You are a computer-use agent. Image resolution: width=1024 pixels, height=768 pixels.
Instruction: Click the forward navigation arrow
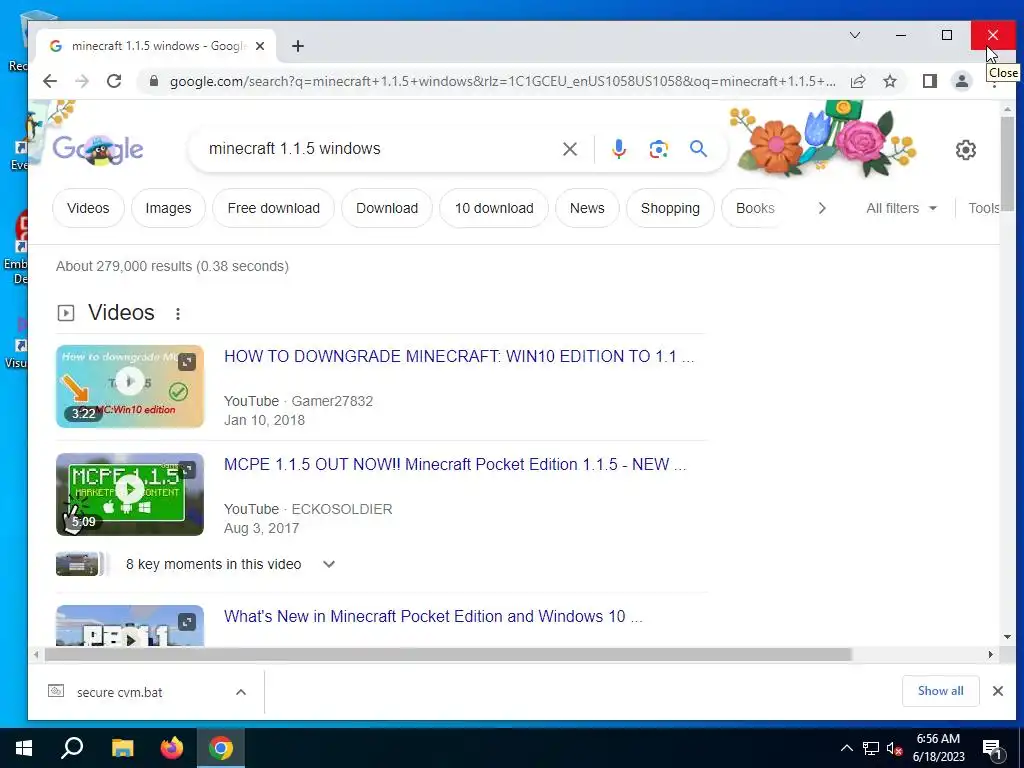[82, 81]
